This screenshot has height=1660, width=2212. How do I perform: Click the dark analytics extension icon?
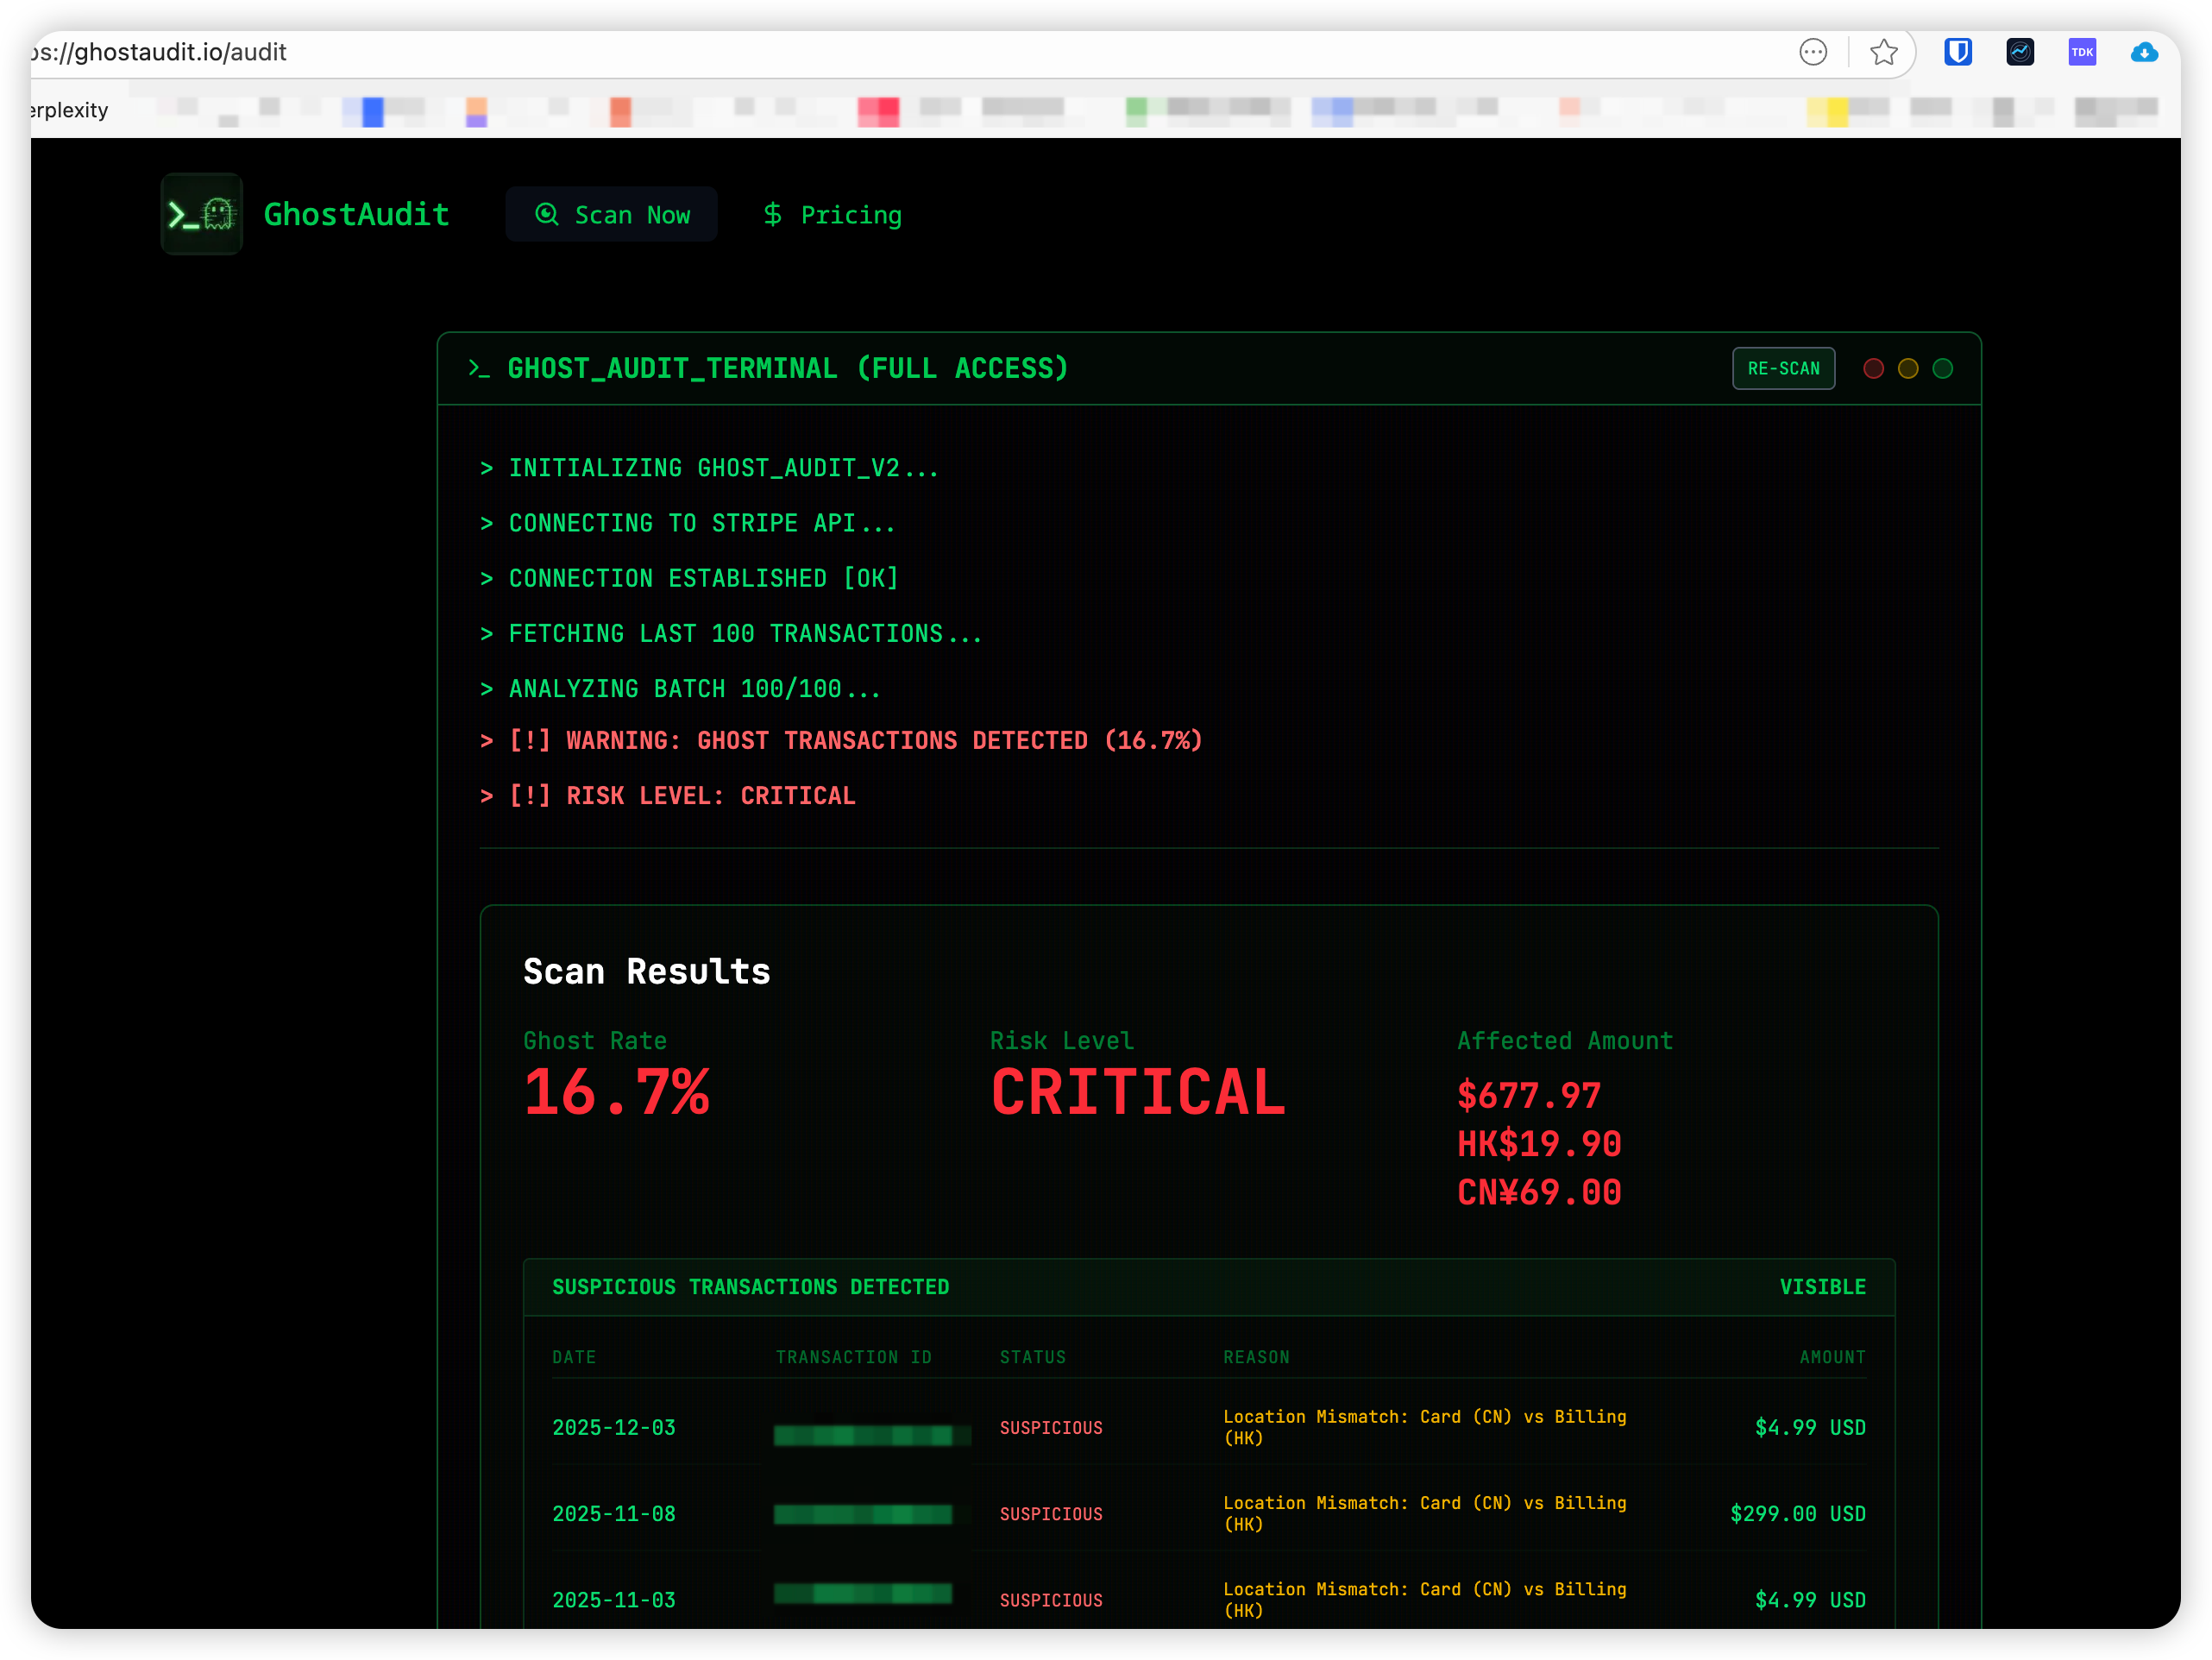2020,52
